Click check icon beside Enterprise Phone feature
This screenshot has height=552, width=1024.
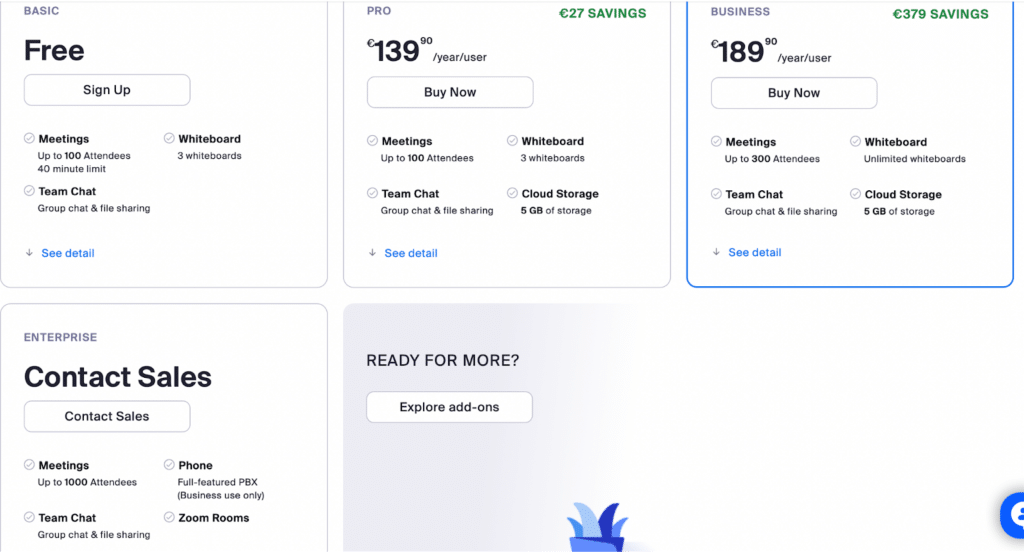click(169, 465)
